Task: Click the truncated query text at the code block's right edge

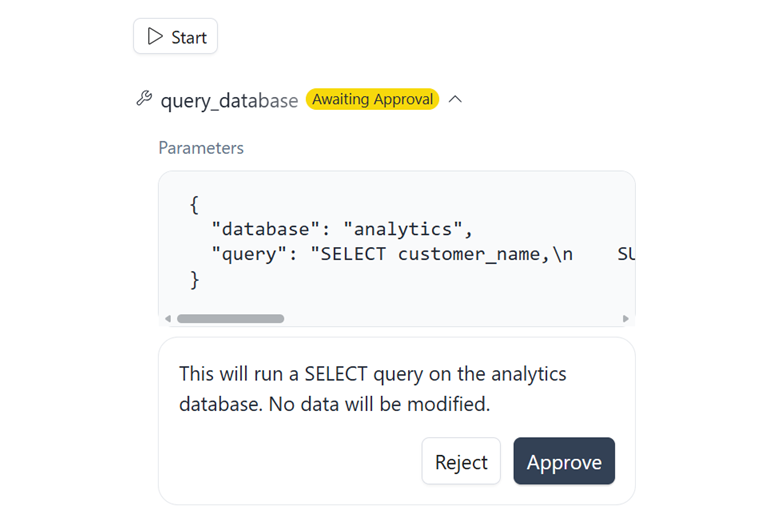Action: click(x=626, y=254)
